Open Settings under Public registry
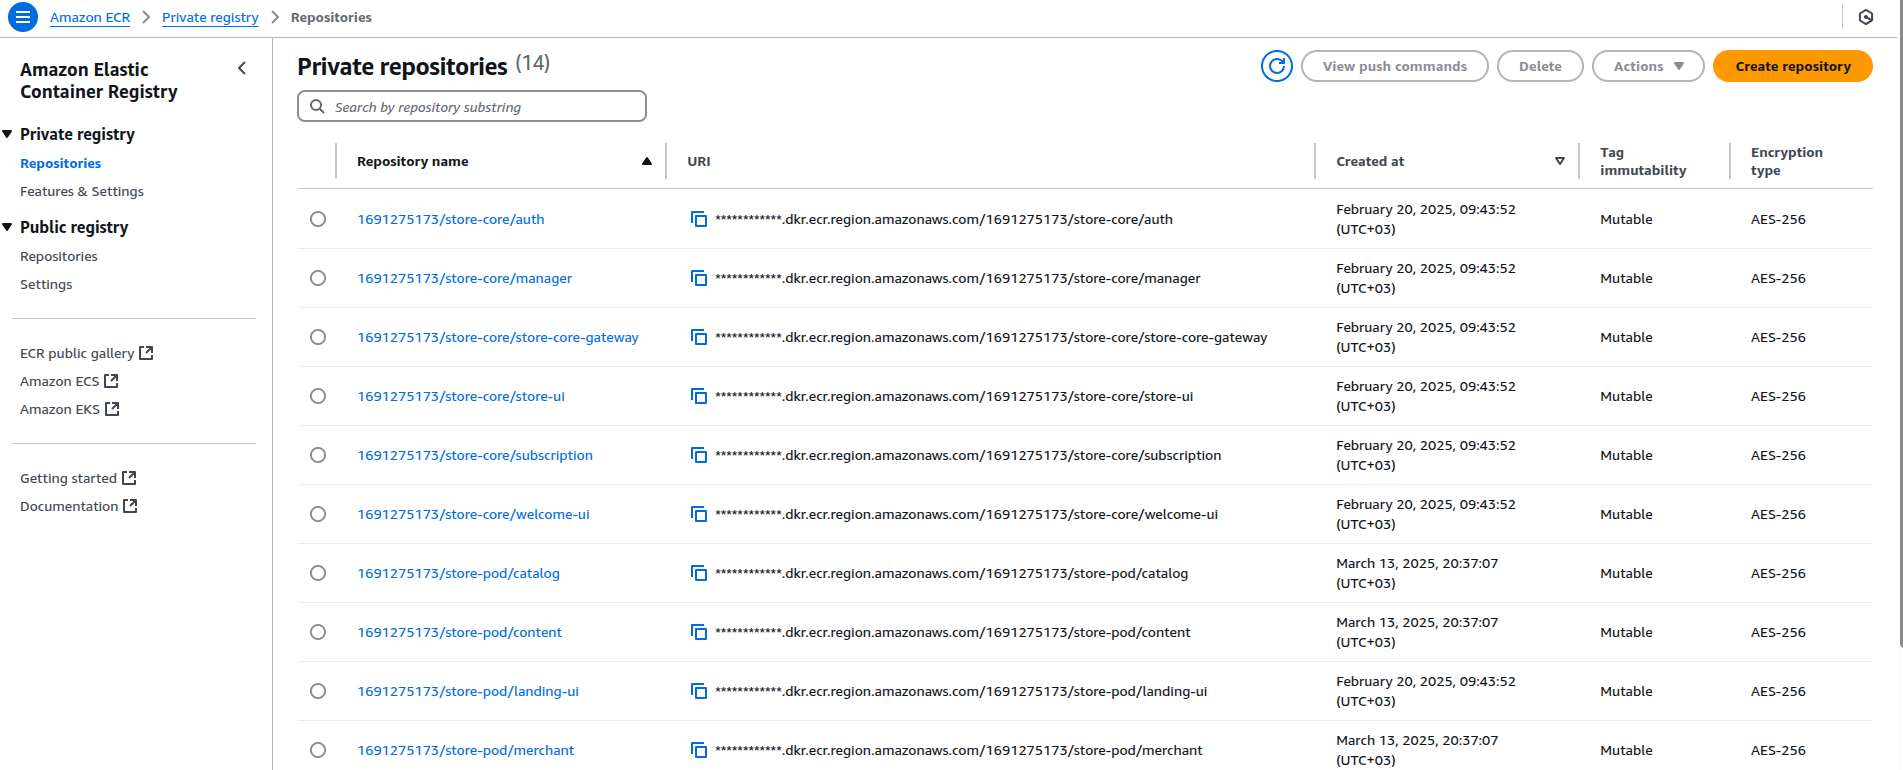Image resolution: width=1903 pixels, height=770 pixels. click(x=46, y=284)
